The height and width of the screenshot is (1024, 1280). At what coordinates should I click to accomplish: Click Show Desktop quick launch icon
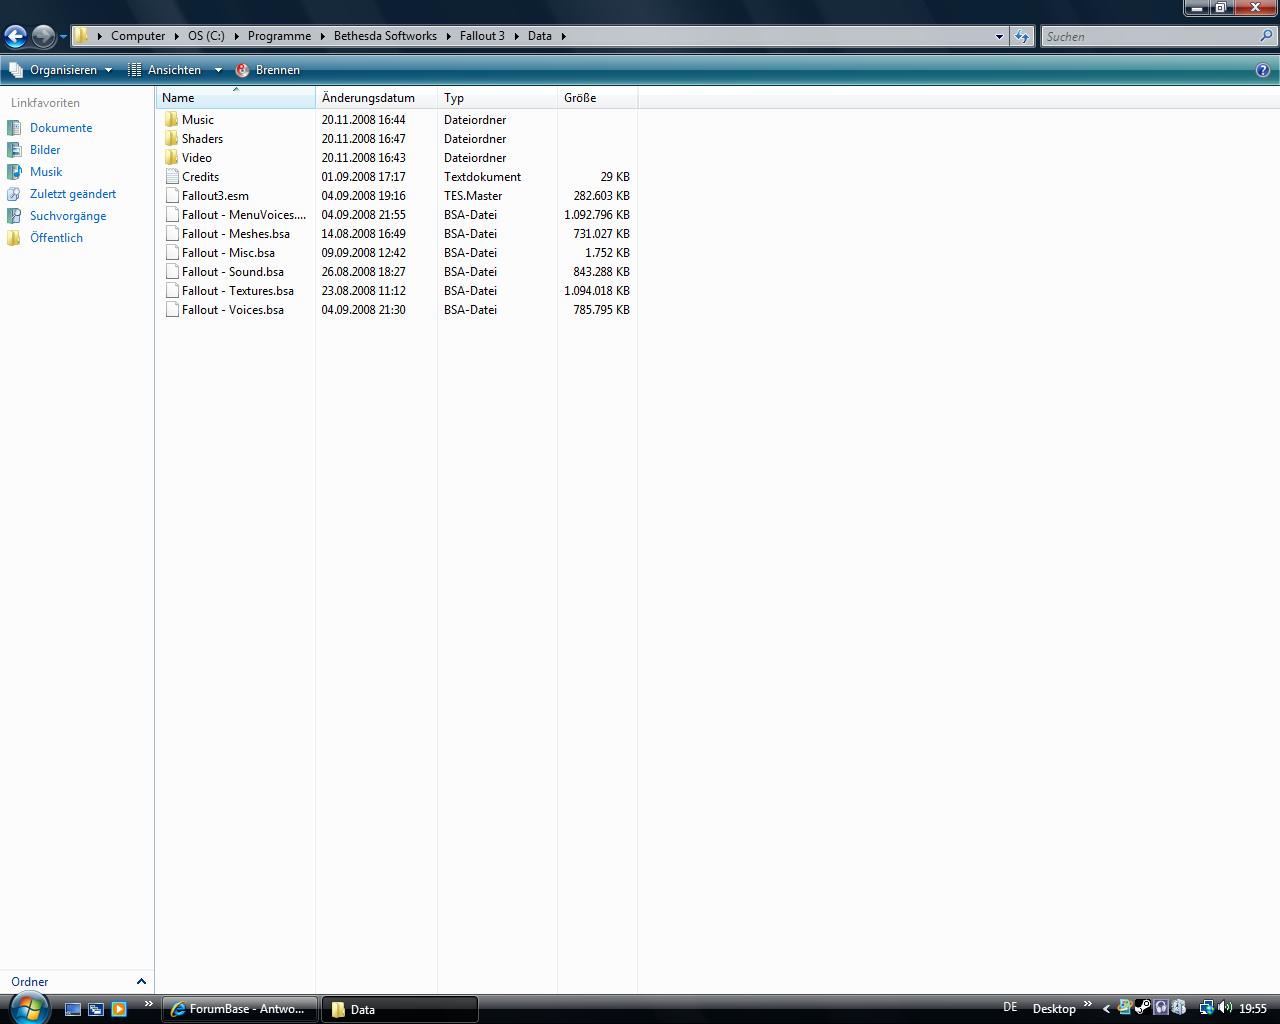tap(72, 1009)
